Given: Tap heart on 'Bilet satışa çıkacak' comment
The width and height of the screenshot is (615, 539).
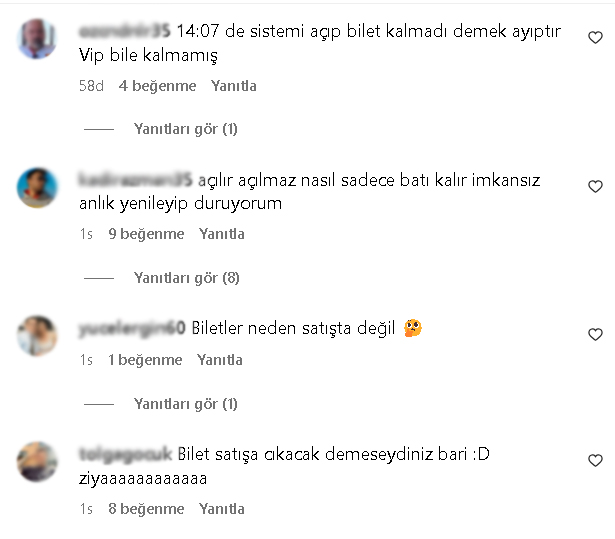Looking at the screenshot, I should 595,460.
